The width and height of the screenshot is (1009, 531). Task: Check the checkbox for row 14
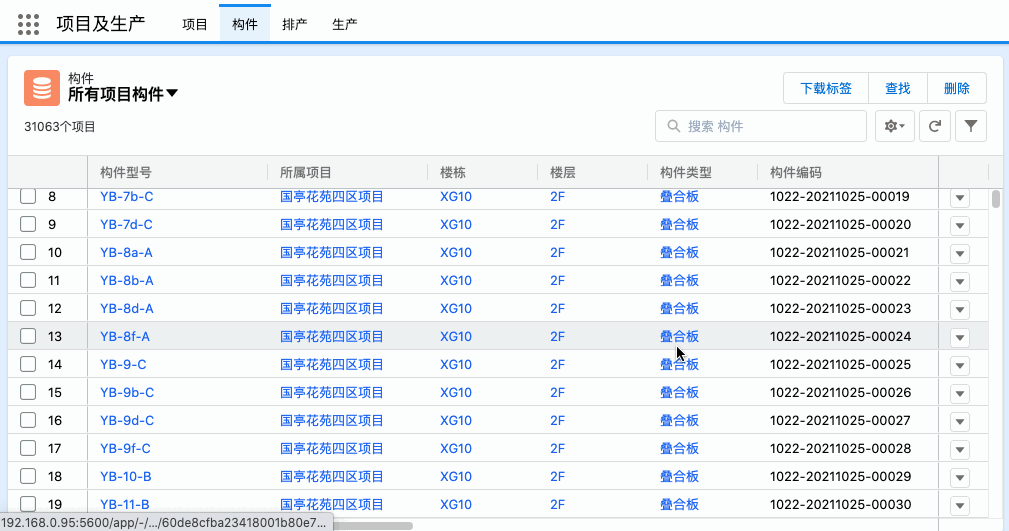pos(28,364)
